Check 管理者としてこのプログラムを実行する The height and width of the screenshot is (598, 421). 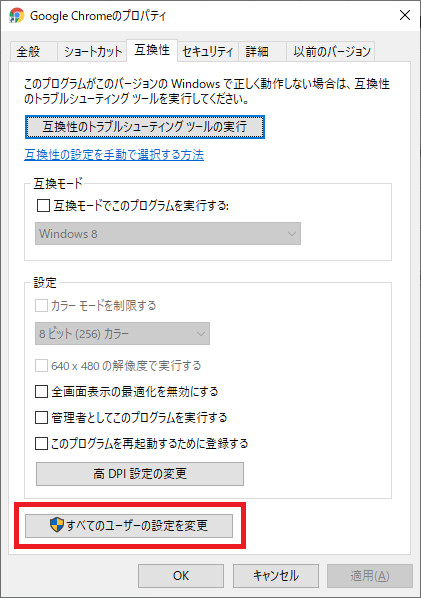click(x=42, y=418)
